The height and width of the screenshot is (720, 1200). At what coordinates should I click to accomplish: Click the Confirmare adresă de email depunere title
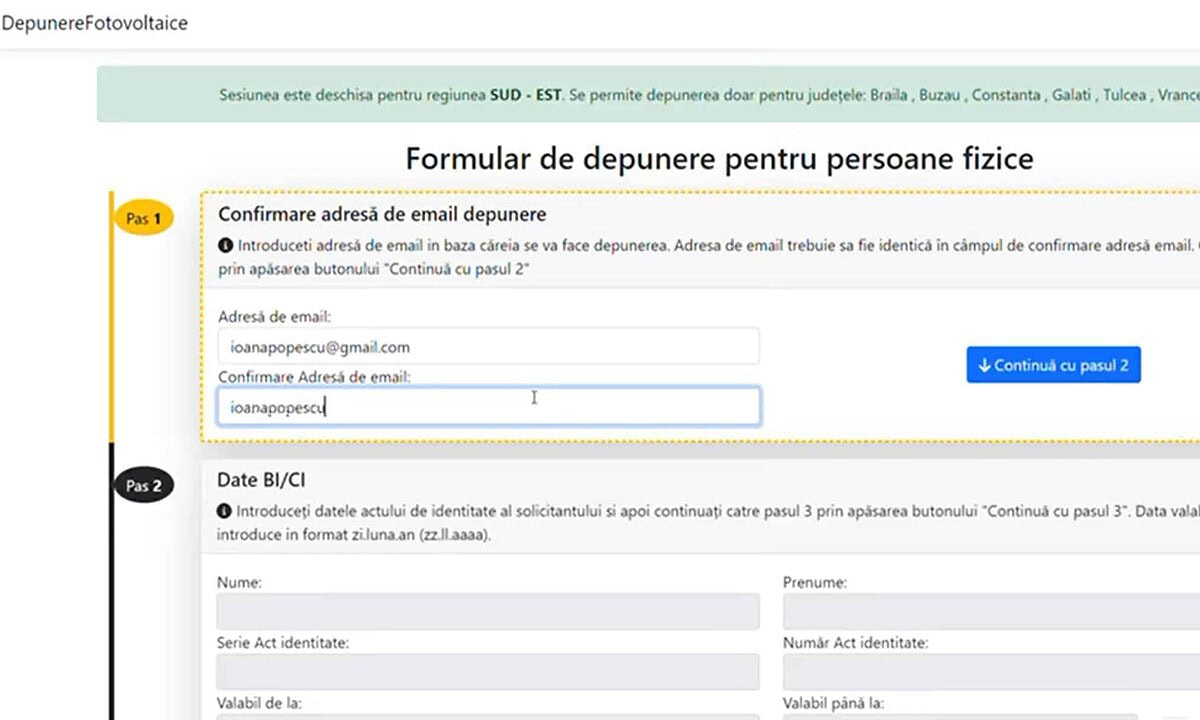pos(382,214)
